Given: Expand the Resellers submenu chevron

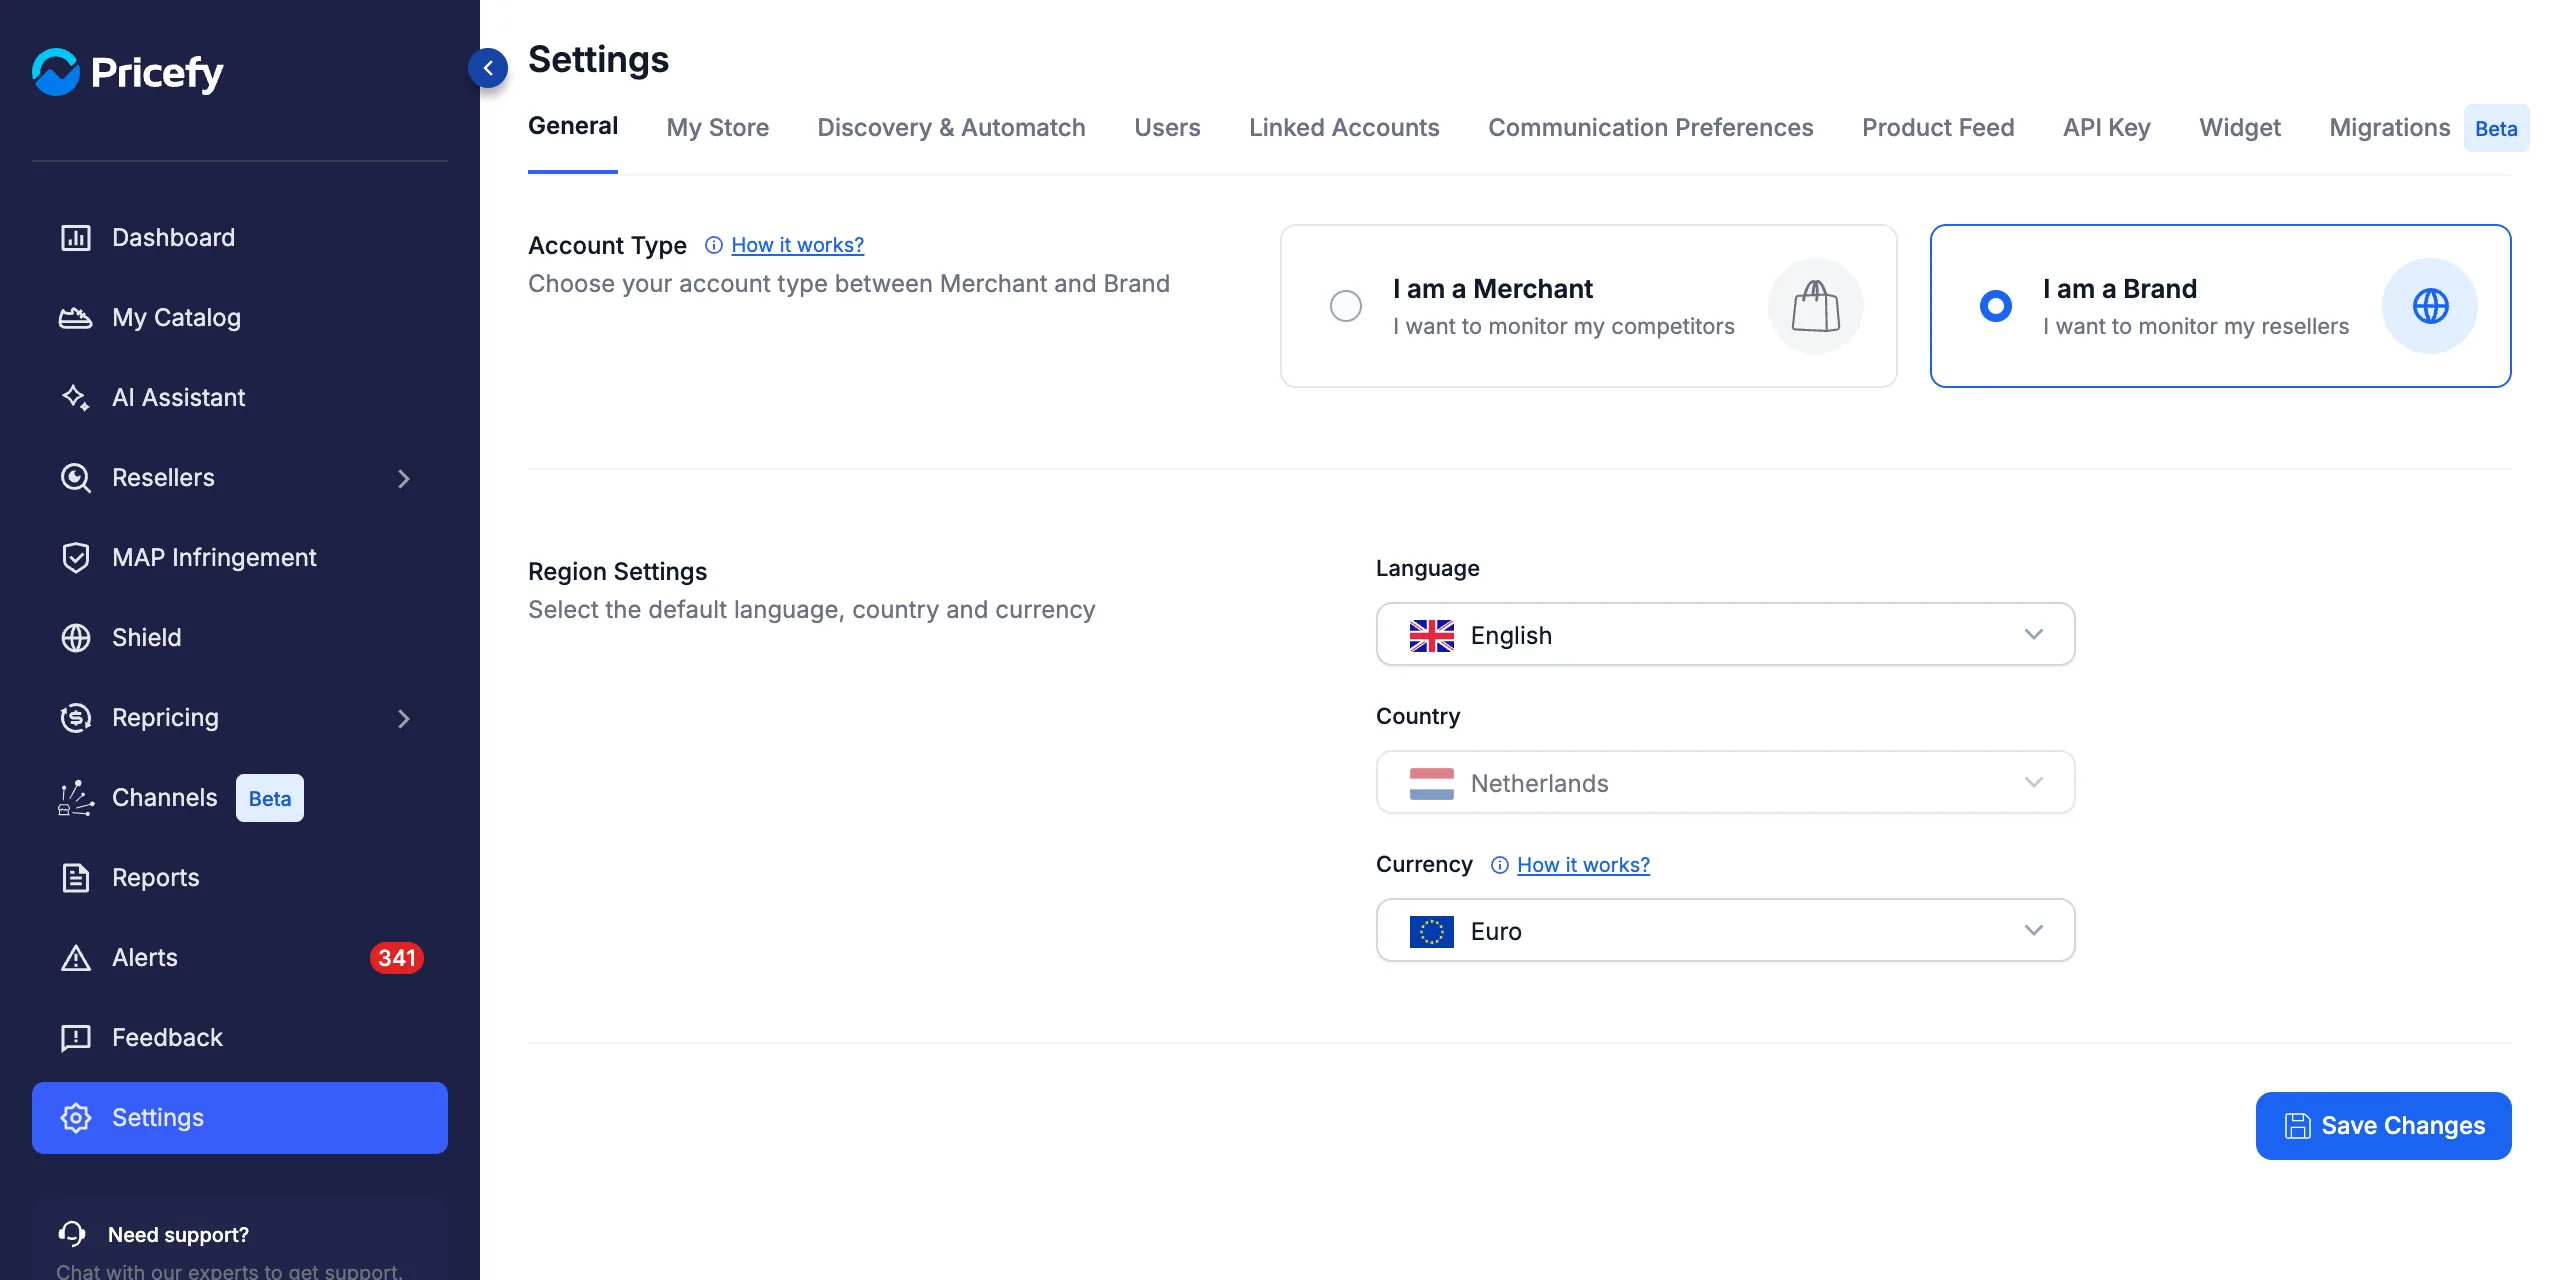Looking at the screenshot, I should click(404, 479).
